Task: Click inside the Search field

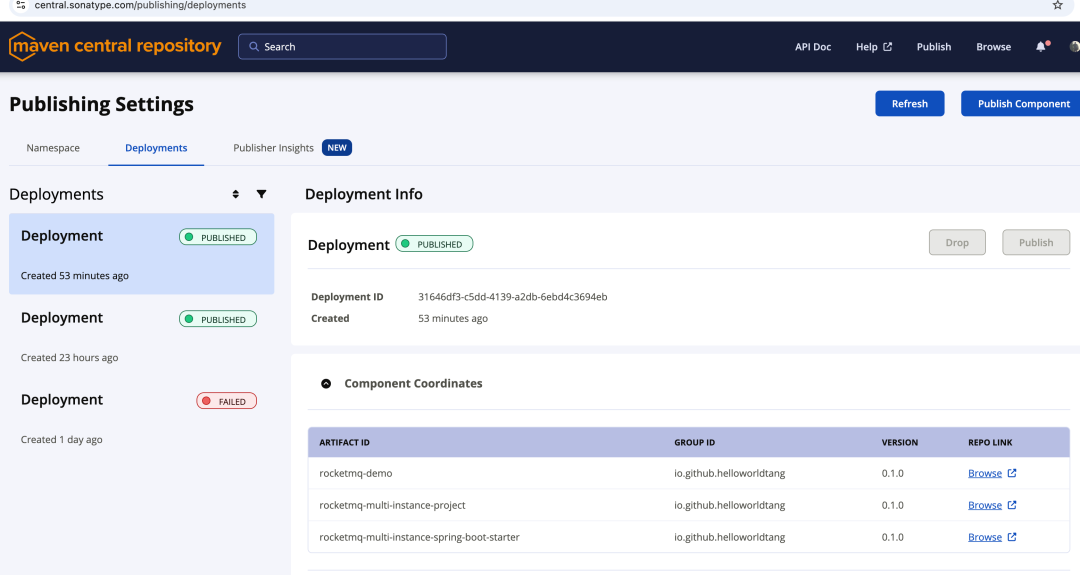Action: point(342,47)
